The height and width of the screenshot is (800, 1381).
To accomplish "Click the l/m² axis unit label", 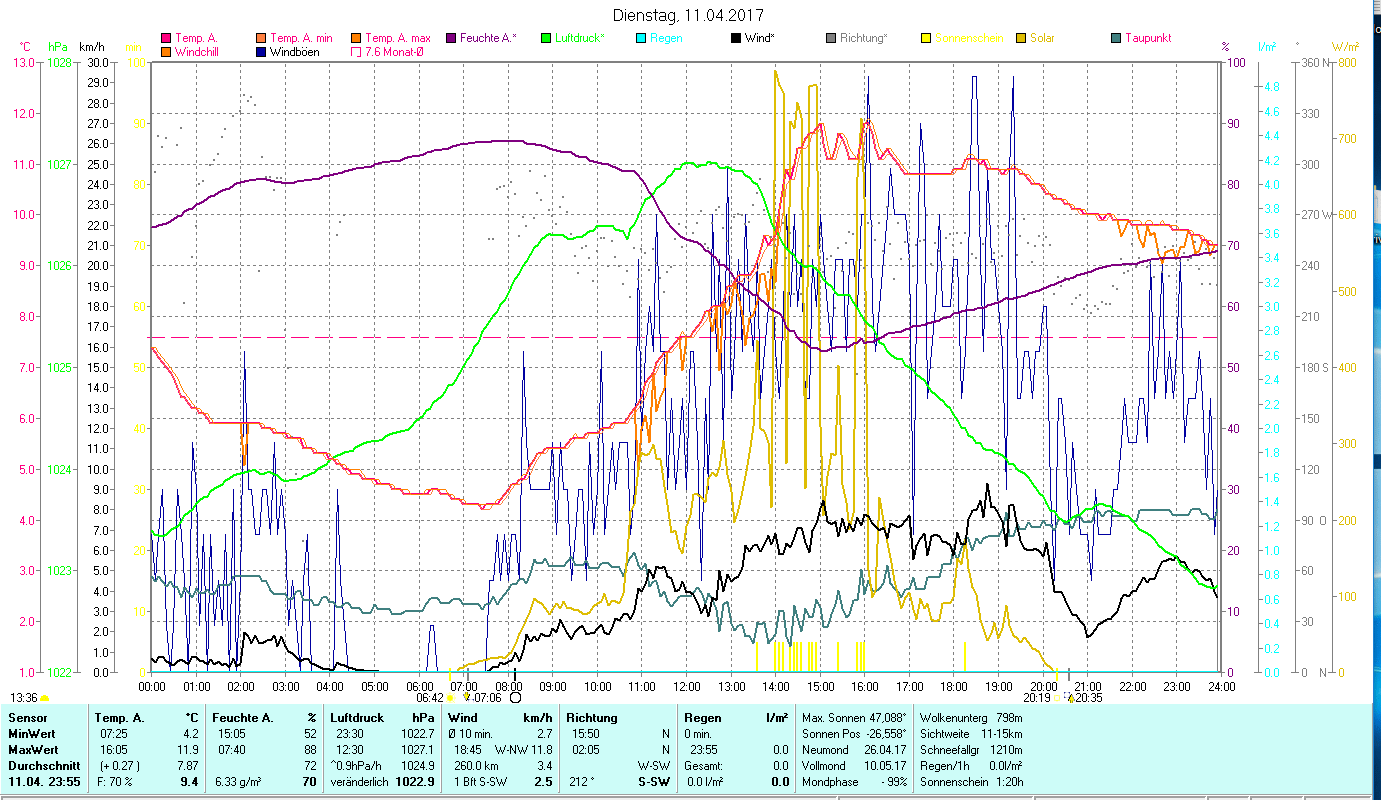I will (x=1265, y=47).
